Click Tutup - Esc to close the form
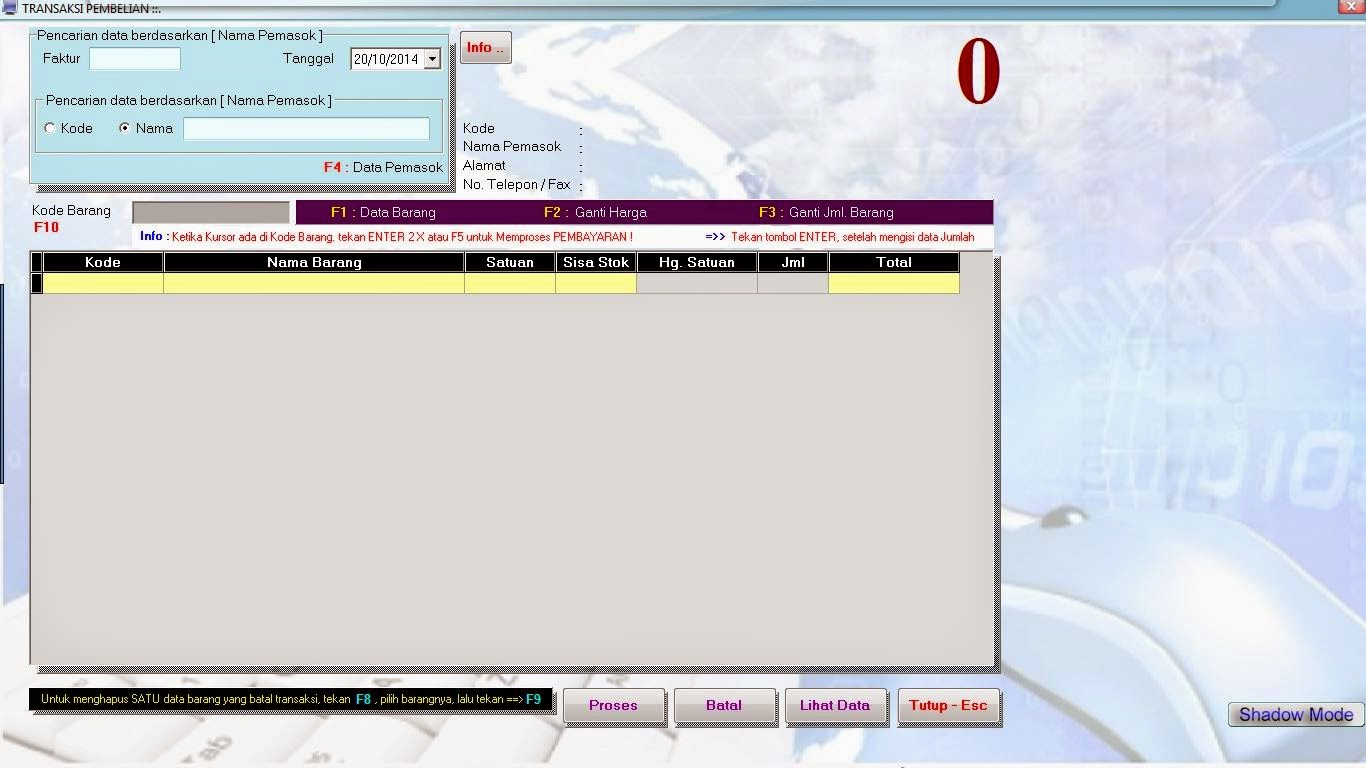This screenshot has width=1366, height=768. (948, 705)
